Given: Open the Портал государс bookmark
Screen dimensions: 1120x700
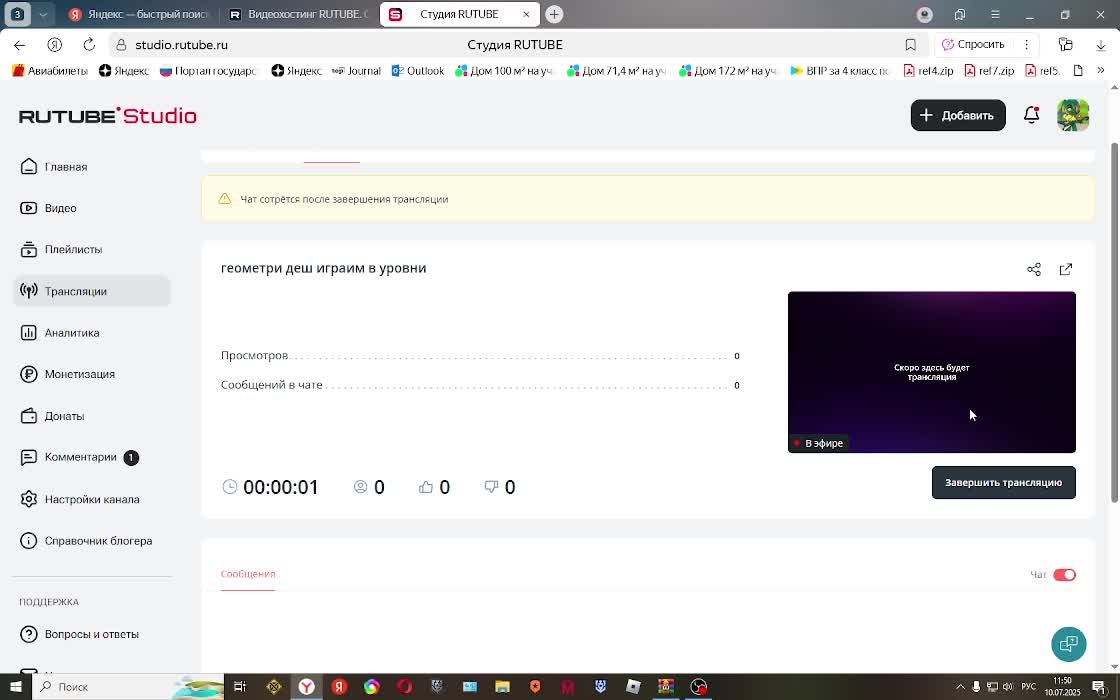Looking at the screenshot, I should coord(208,71).
